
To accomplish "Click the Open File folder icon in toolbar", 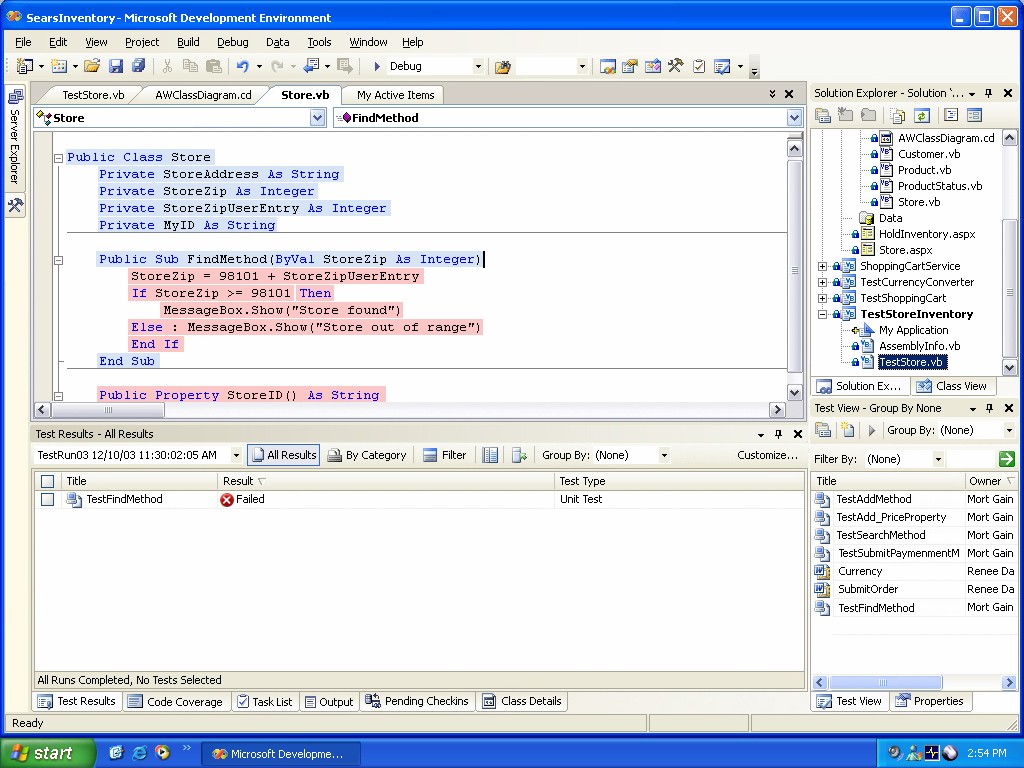I will pos(91,66).
